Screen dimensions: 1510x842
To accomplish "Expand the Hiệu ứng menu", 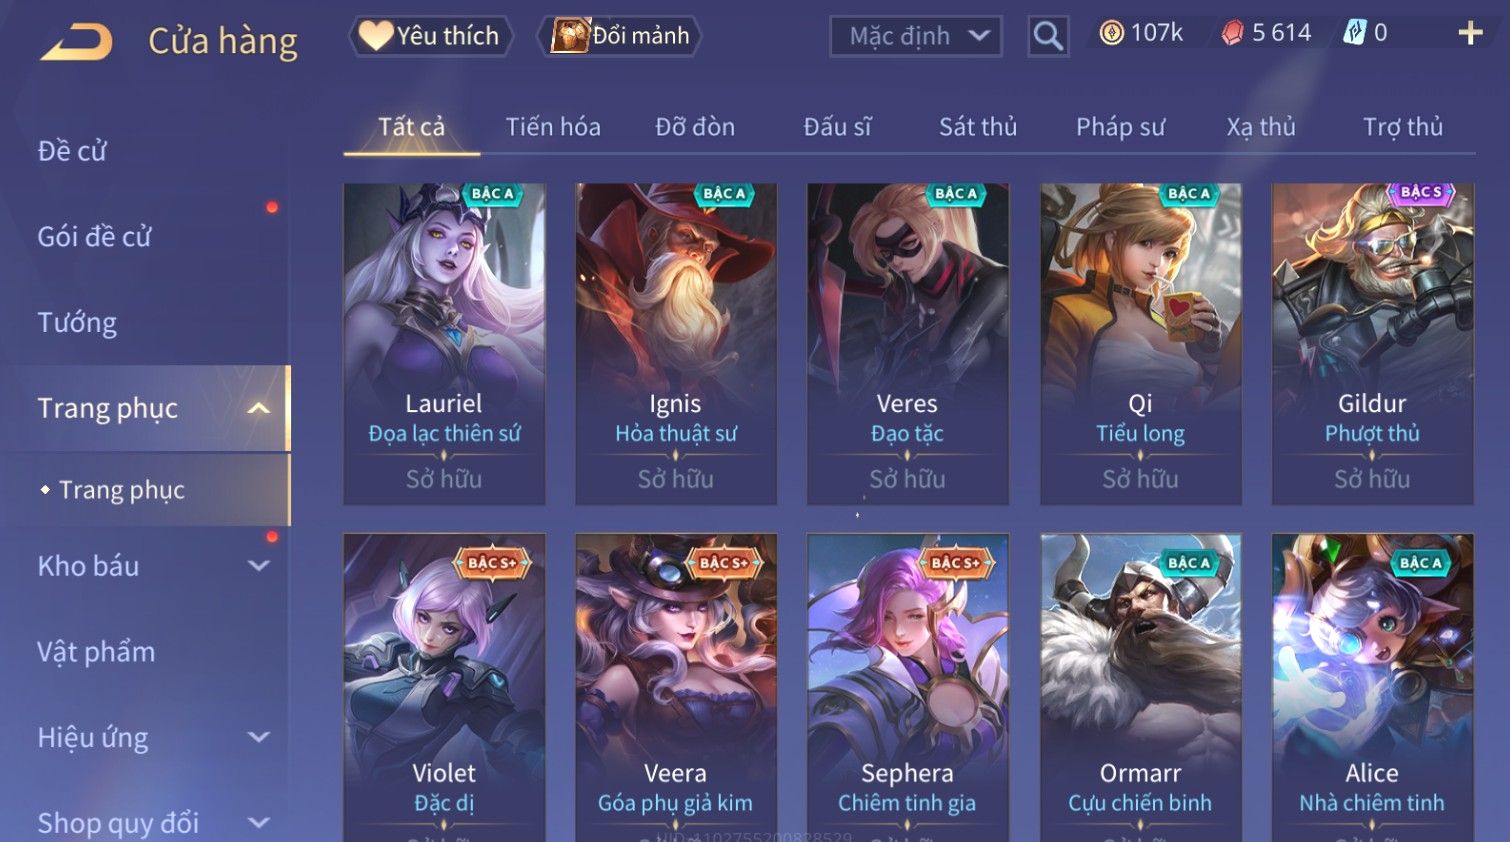I will (x=259, y=738).
